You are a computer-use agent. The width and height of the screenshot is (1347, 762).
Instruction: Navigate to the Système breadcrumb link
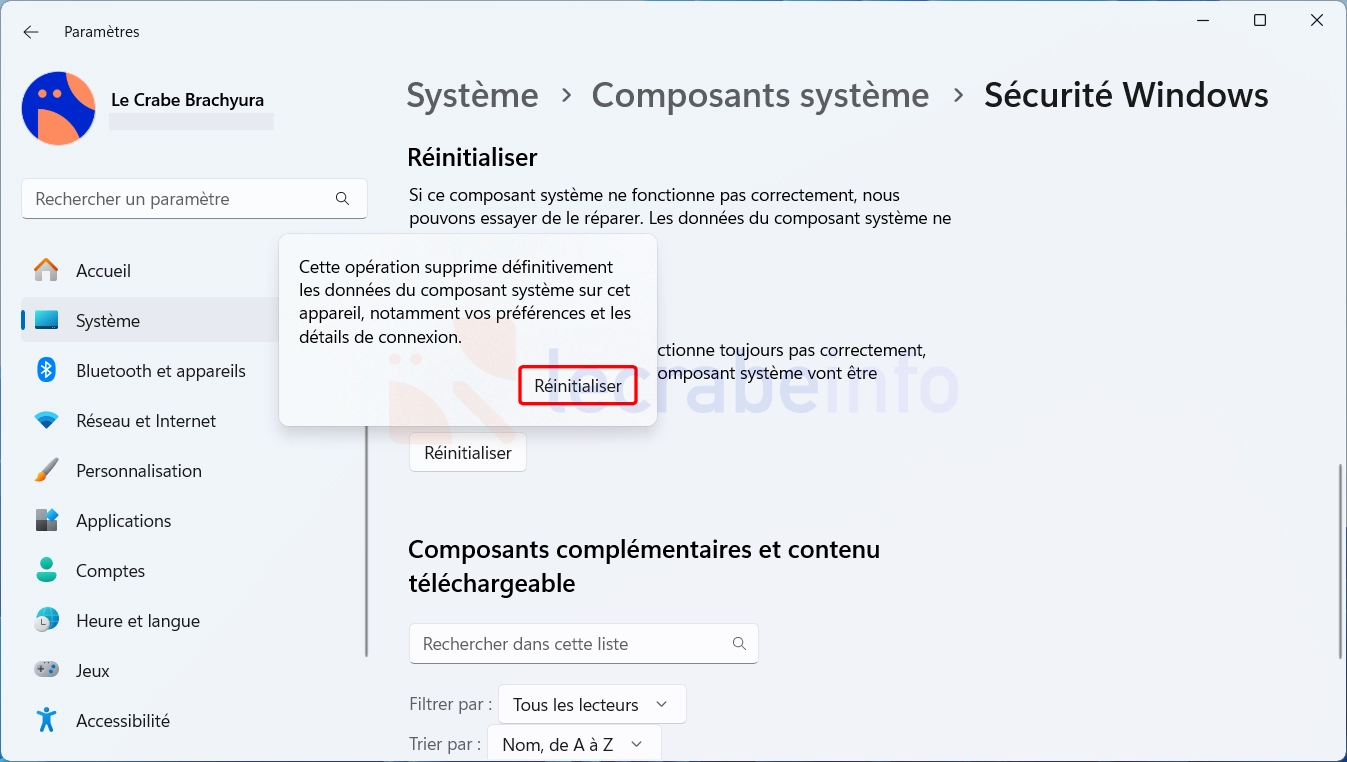point(472,95)
